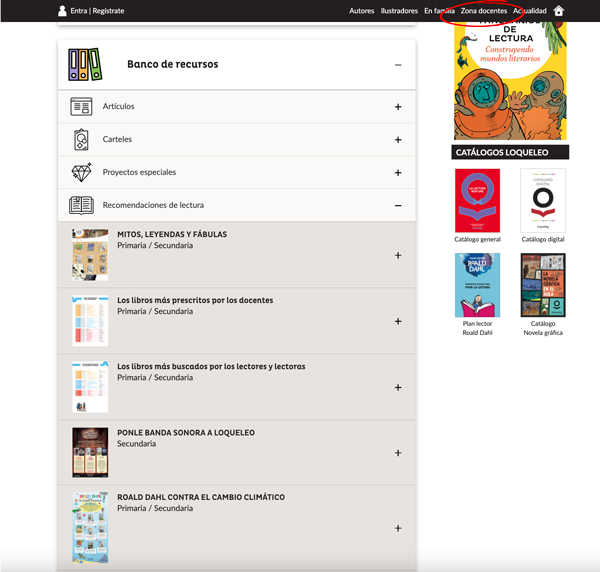Viewport: 600px width, 572px height.
Task: Click the libros más buscados thumbnail
Action: [x=90, y=387]
